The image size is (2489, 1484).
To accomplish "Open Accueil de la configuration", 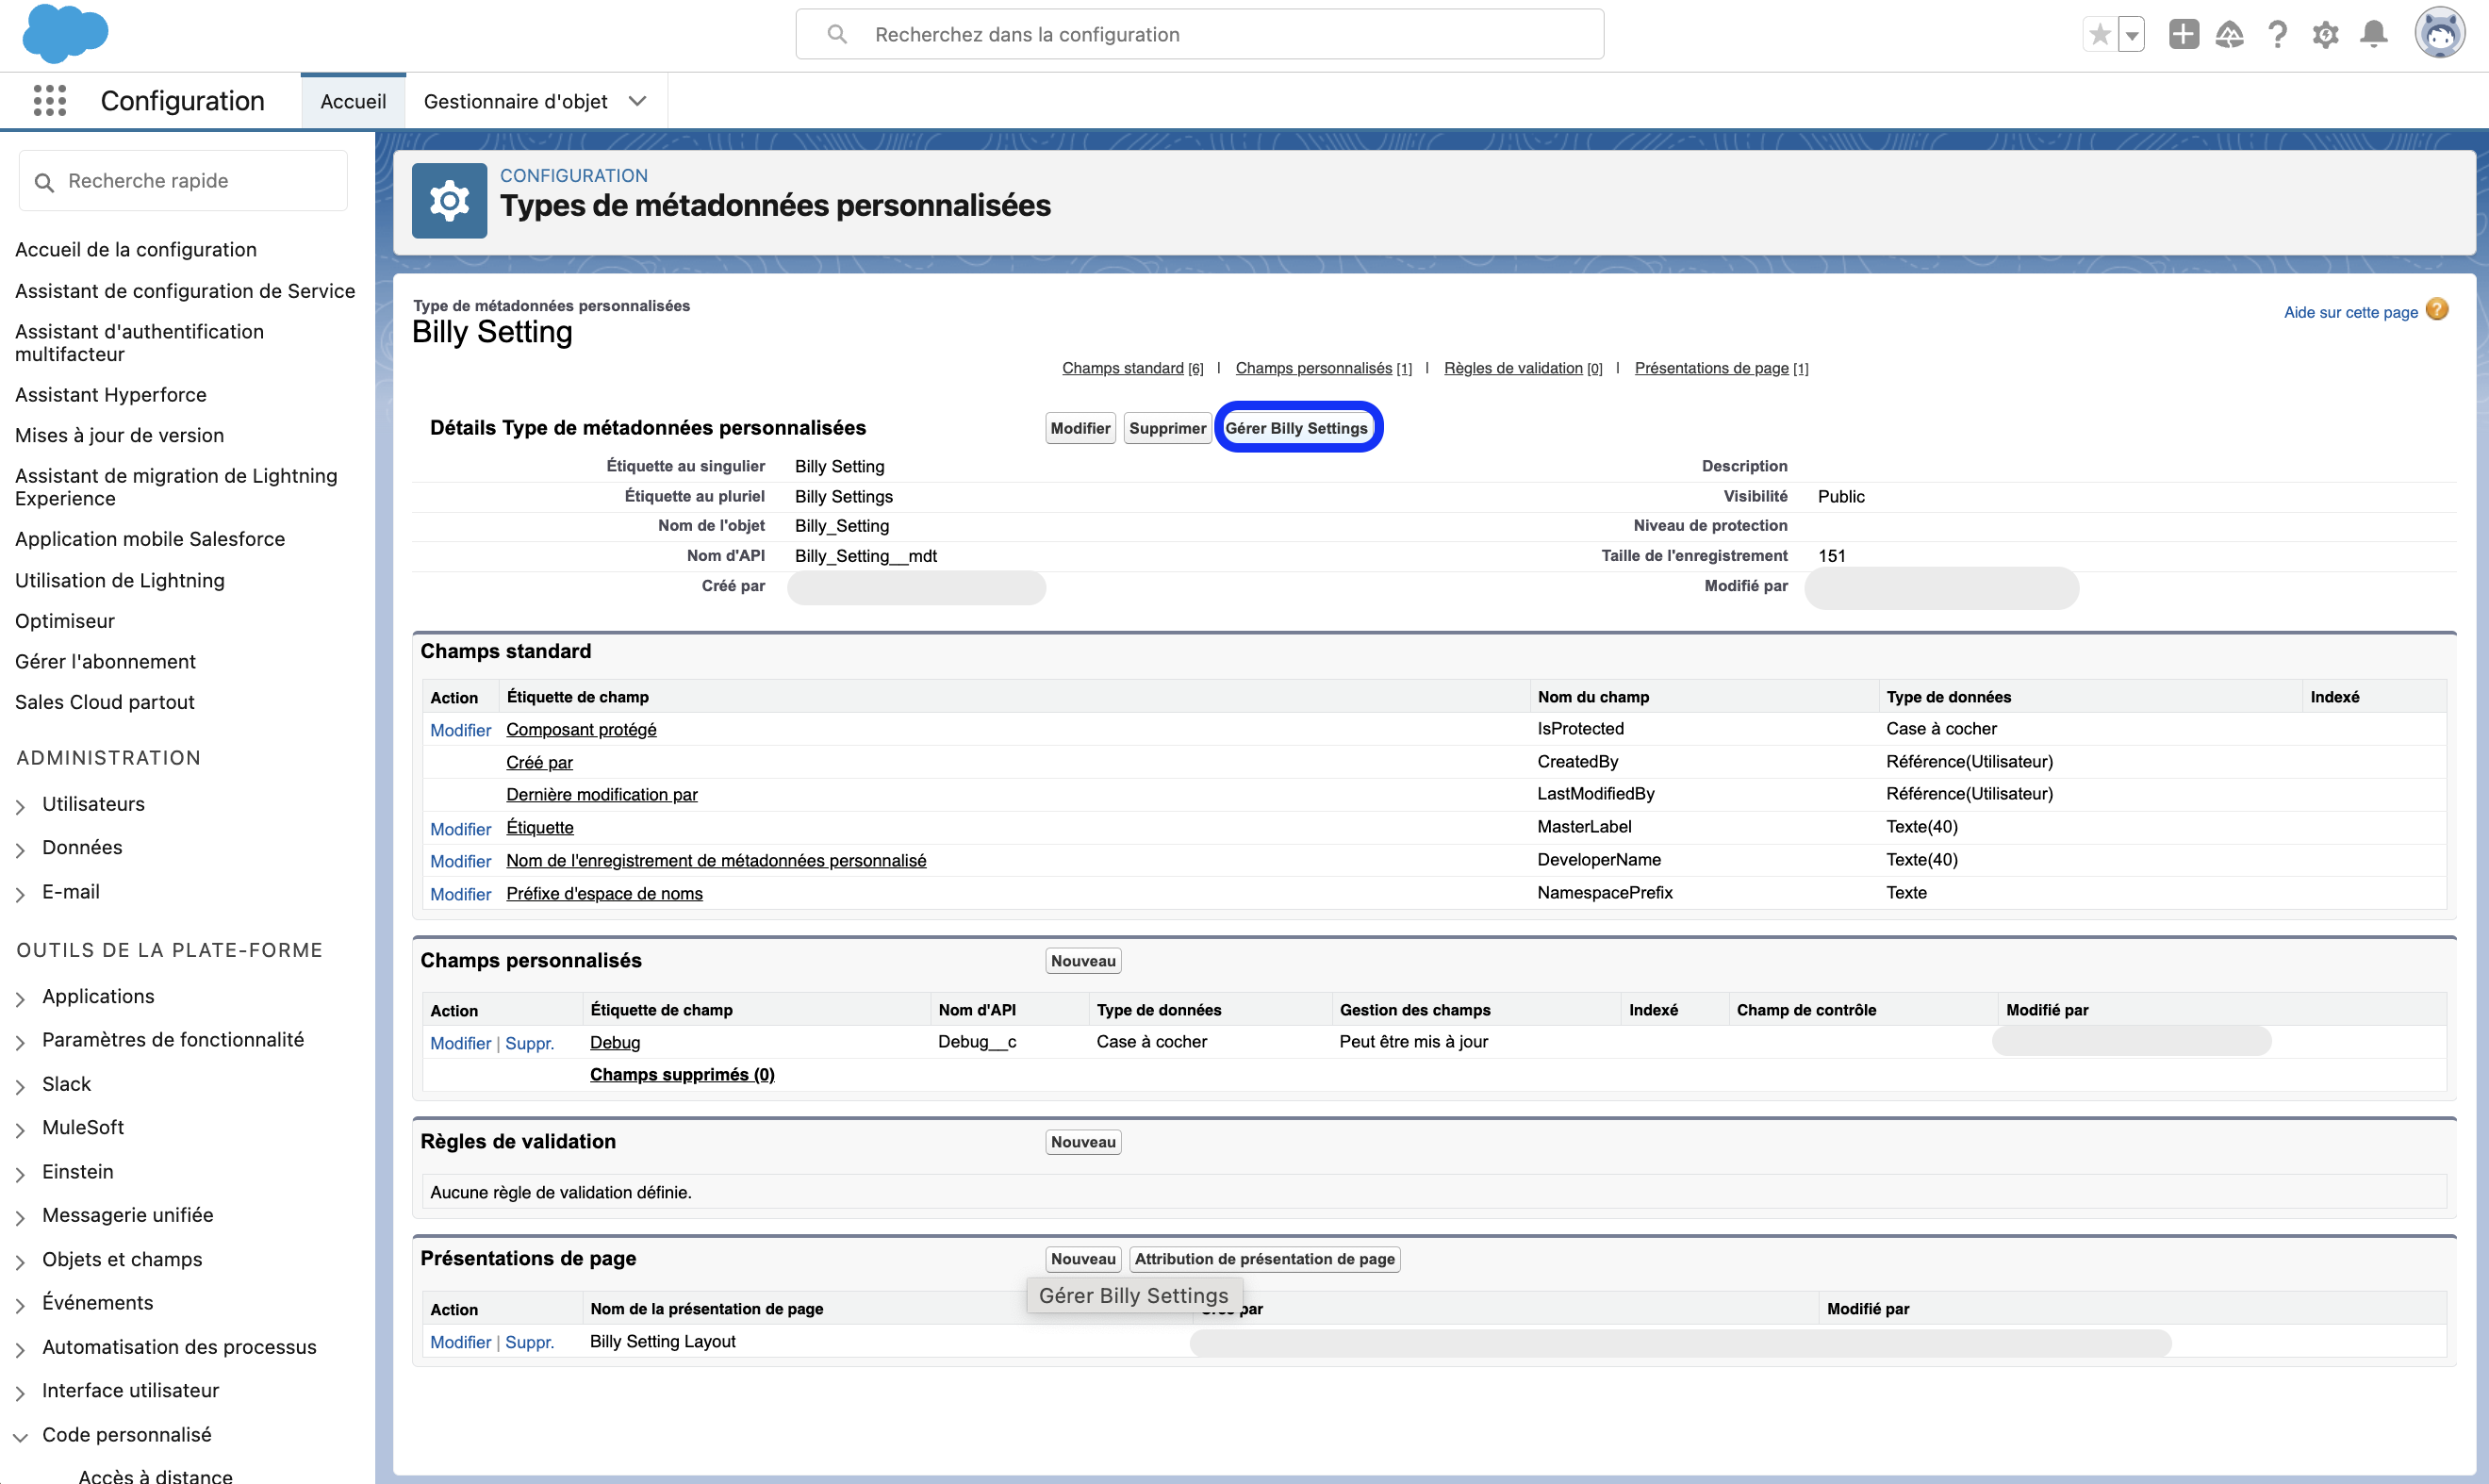I will click(136, 250).
